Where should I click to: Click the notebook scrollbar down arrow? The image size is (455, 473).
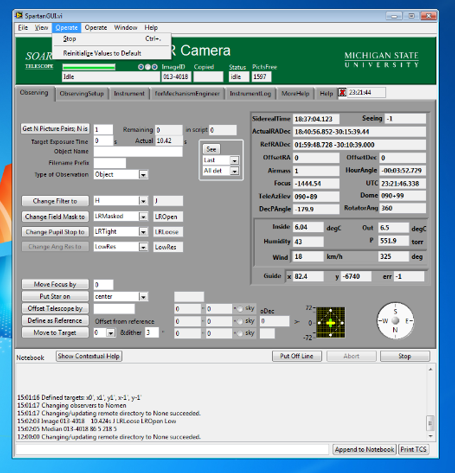click(430, 436)
